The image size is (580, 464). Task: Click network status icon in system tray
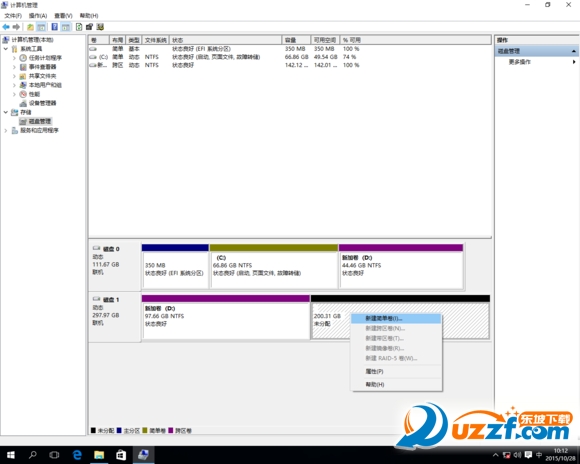(507, 455)
